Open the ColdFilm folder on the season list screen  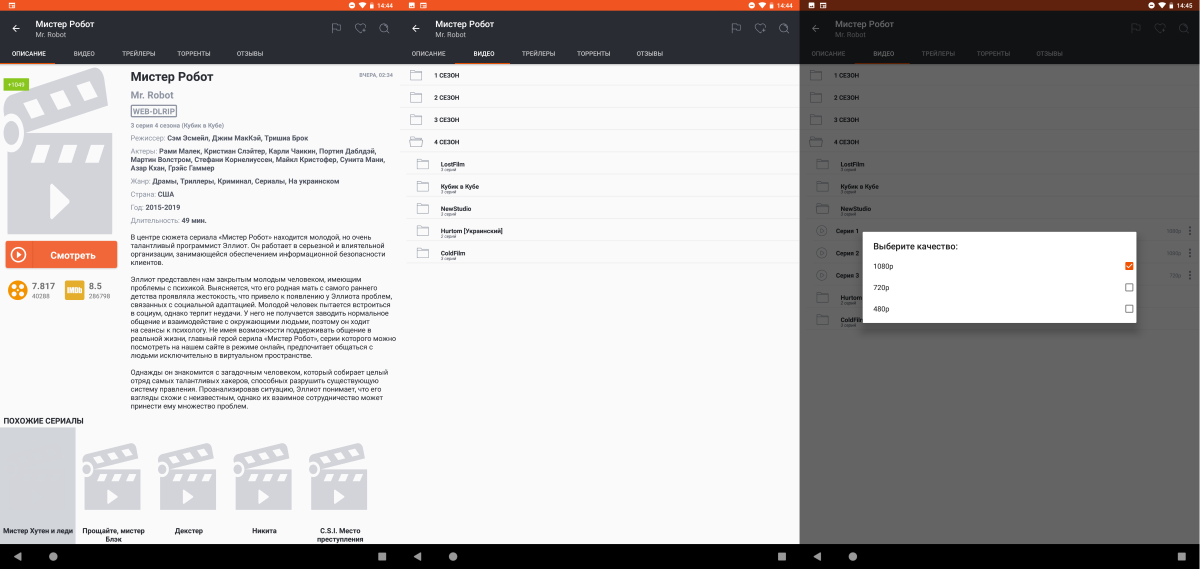600,254
